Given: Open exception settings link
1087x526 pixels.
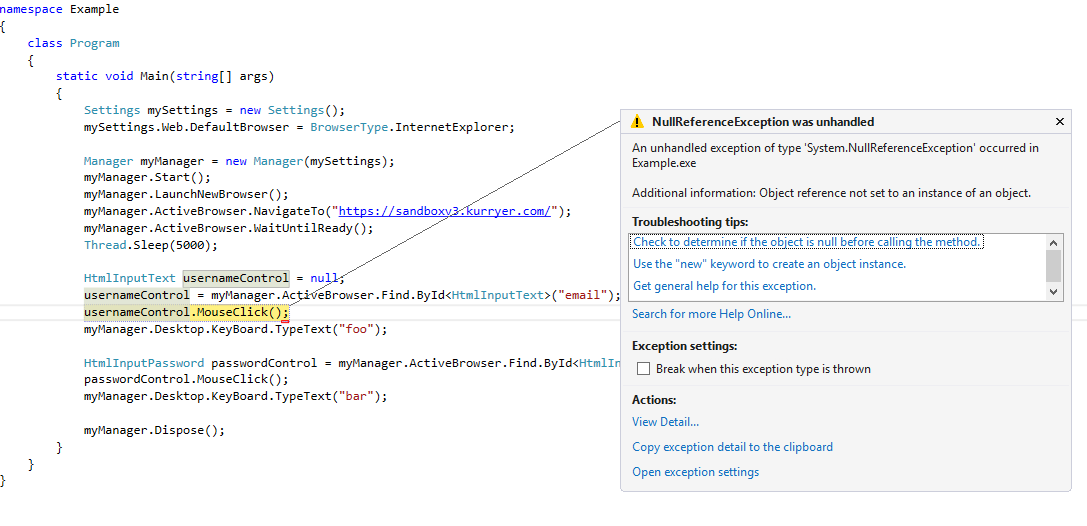Looking at the screenshot, I should click(695, 472).
